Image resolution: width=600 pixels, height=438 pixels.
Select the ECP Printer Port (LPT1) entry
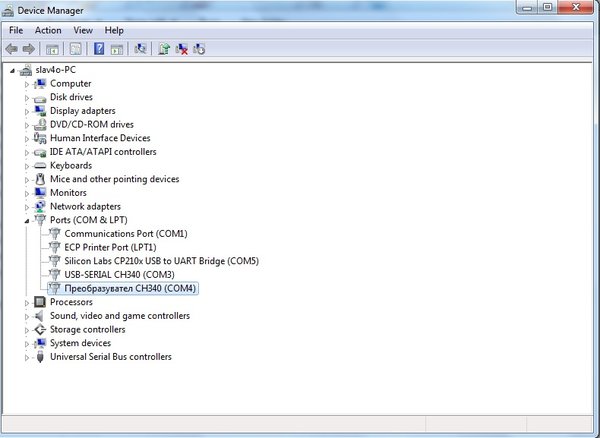(x=110, y=247)
